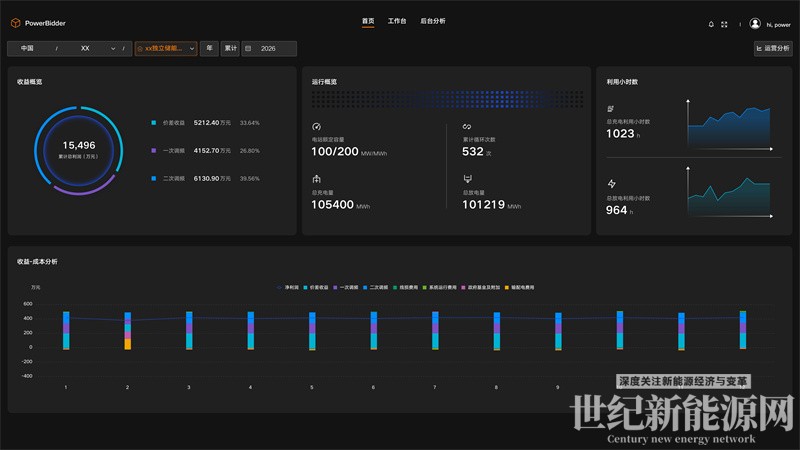Click the user avatar icon
The height and width of the screenshot is (450, 800).
755,24
